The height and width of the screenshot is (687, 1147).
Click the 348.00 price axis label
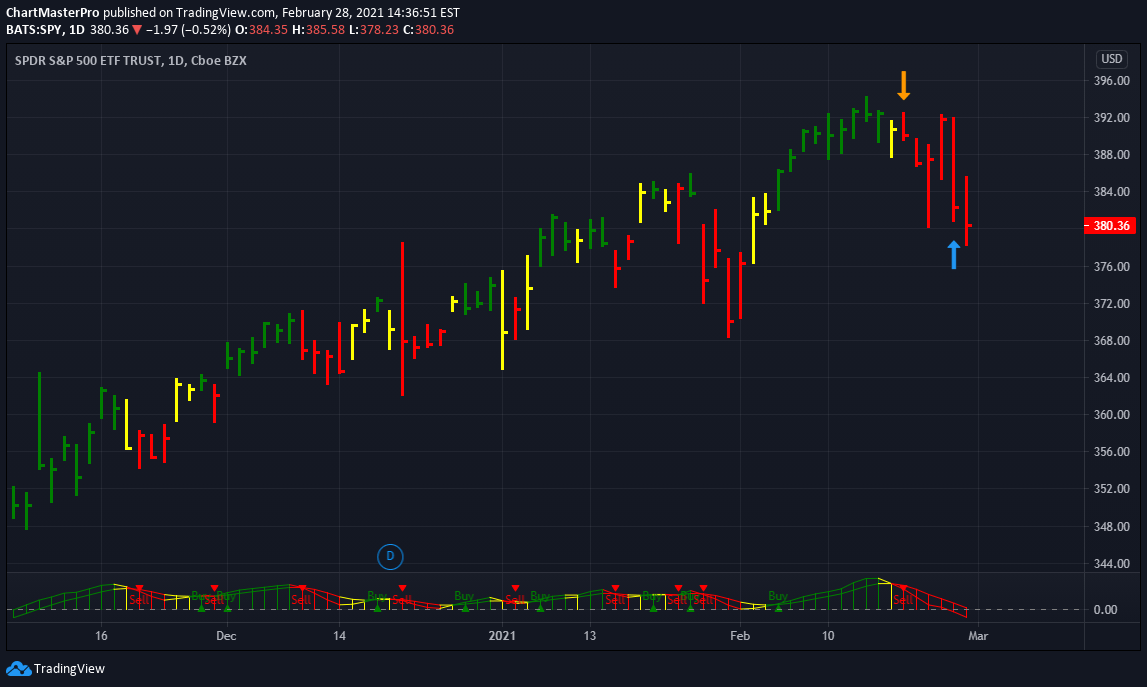[x=1111, y=527]
